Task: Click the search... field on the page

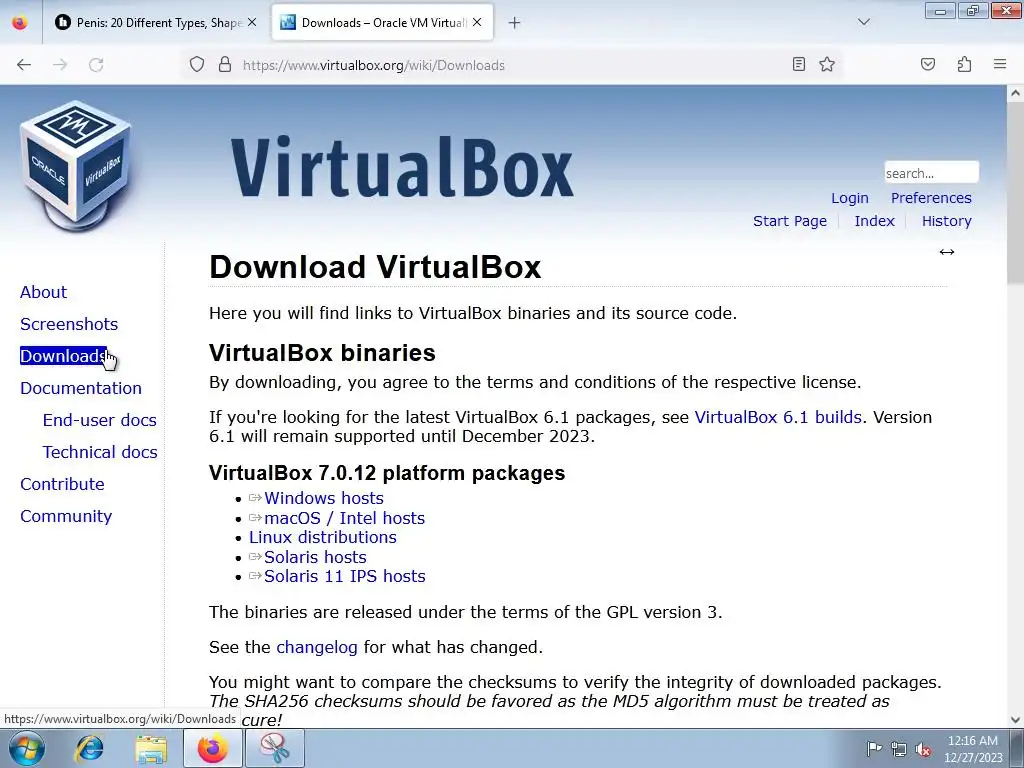Action: 931,172
